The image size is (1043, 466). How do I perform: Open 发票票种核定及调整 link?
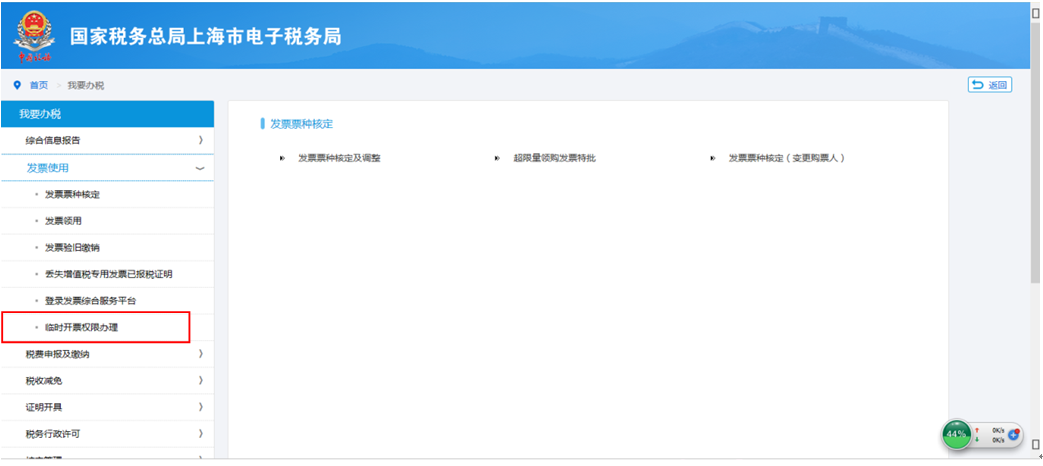(339, 158)
